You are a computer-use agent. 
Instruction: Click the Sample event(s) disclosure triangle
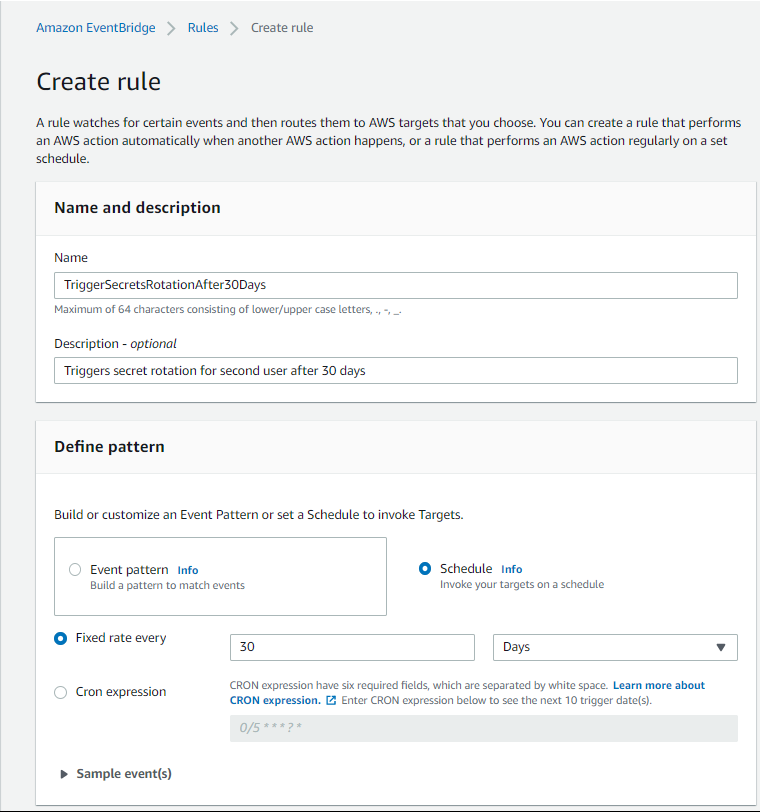(65, 774)
